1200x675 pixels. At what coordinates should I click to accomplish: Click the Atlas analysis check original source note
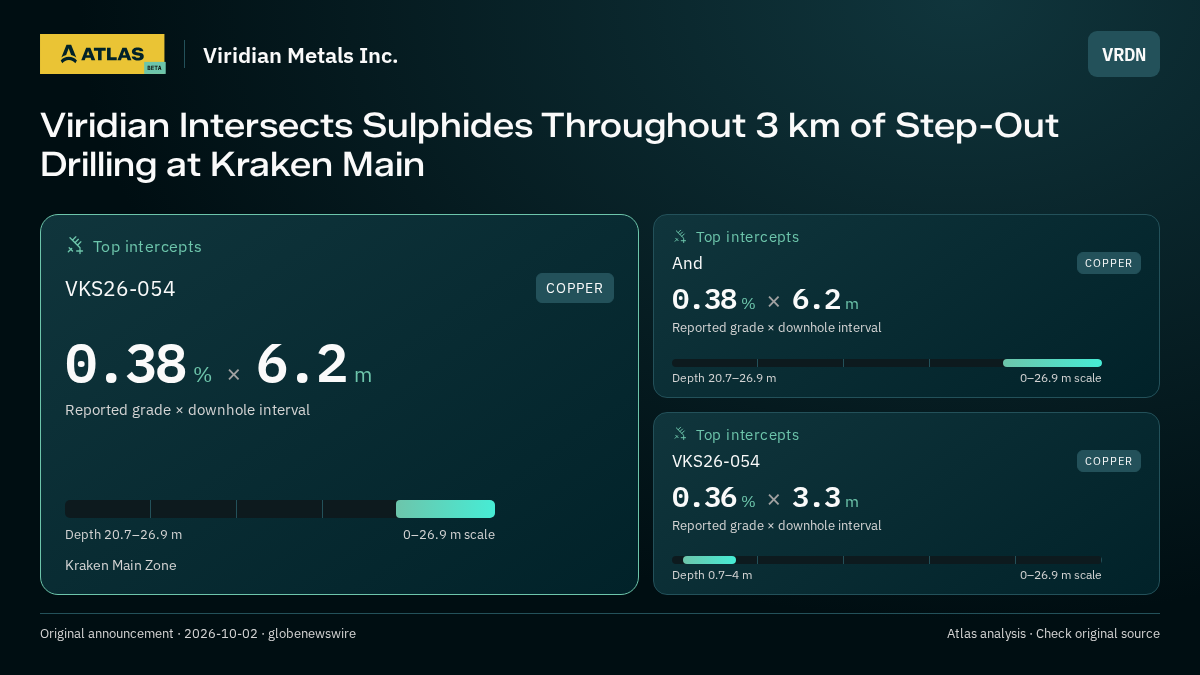coord(1053,633)
